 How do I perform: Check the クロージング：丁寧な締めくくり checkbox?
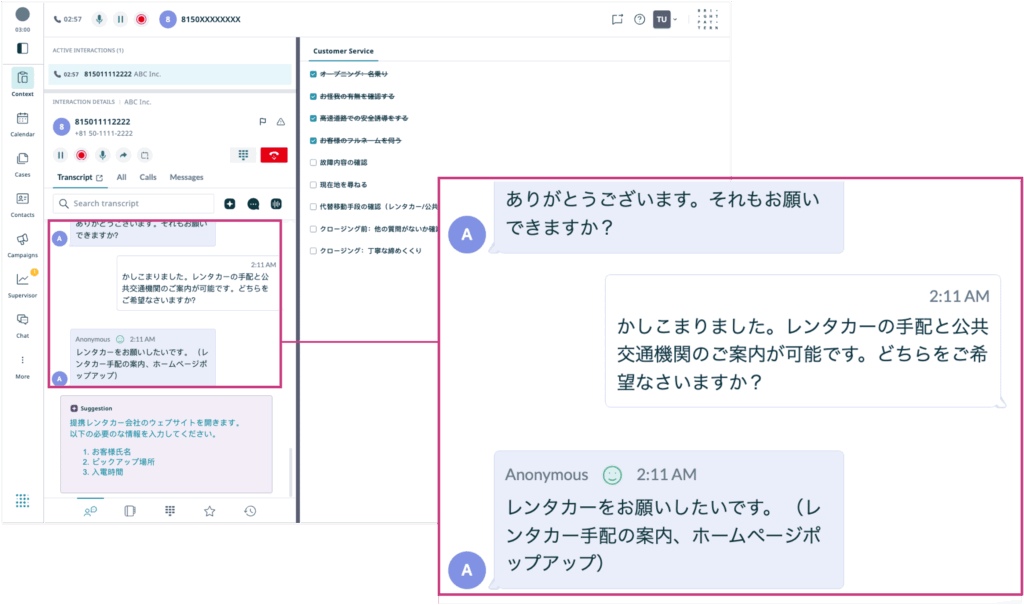[x=313, y=251]
